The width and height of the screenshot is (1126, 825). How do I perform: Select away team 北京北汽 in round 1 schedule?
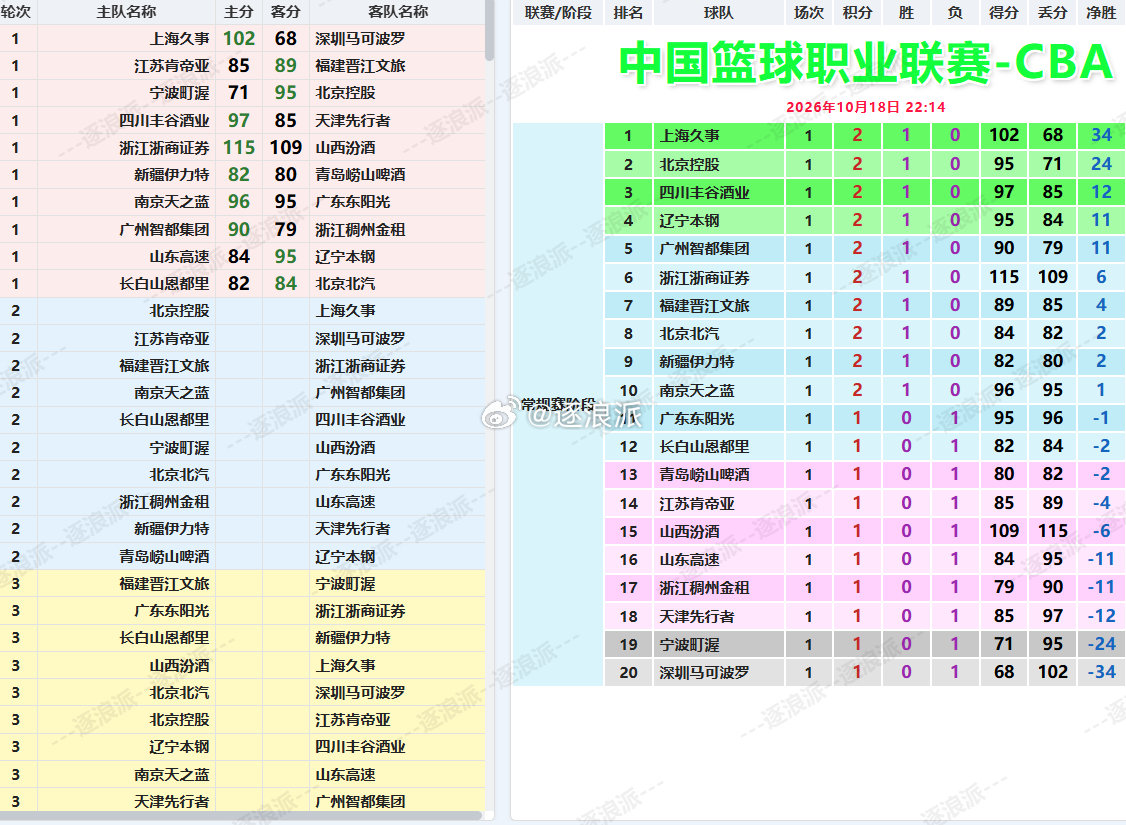click(345, 284)
